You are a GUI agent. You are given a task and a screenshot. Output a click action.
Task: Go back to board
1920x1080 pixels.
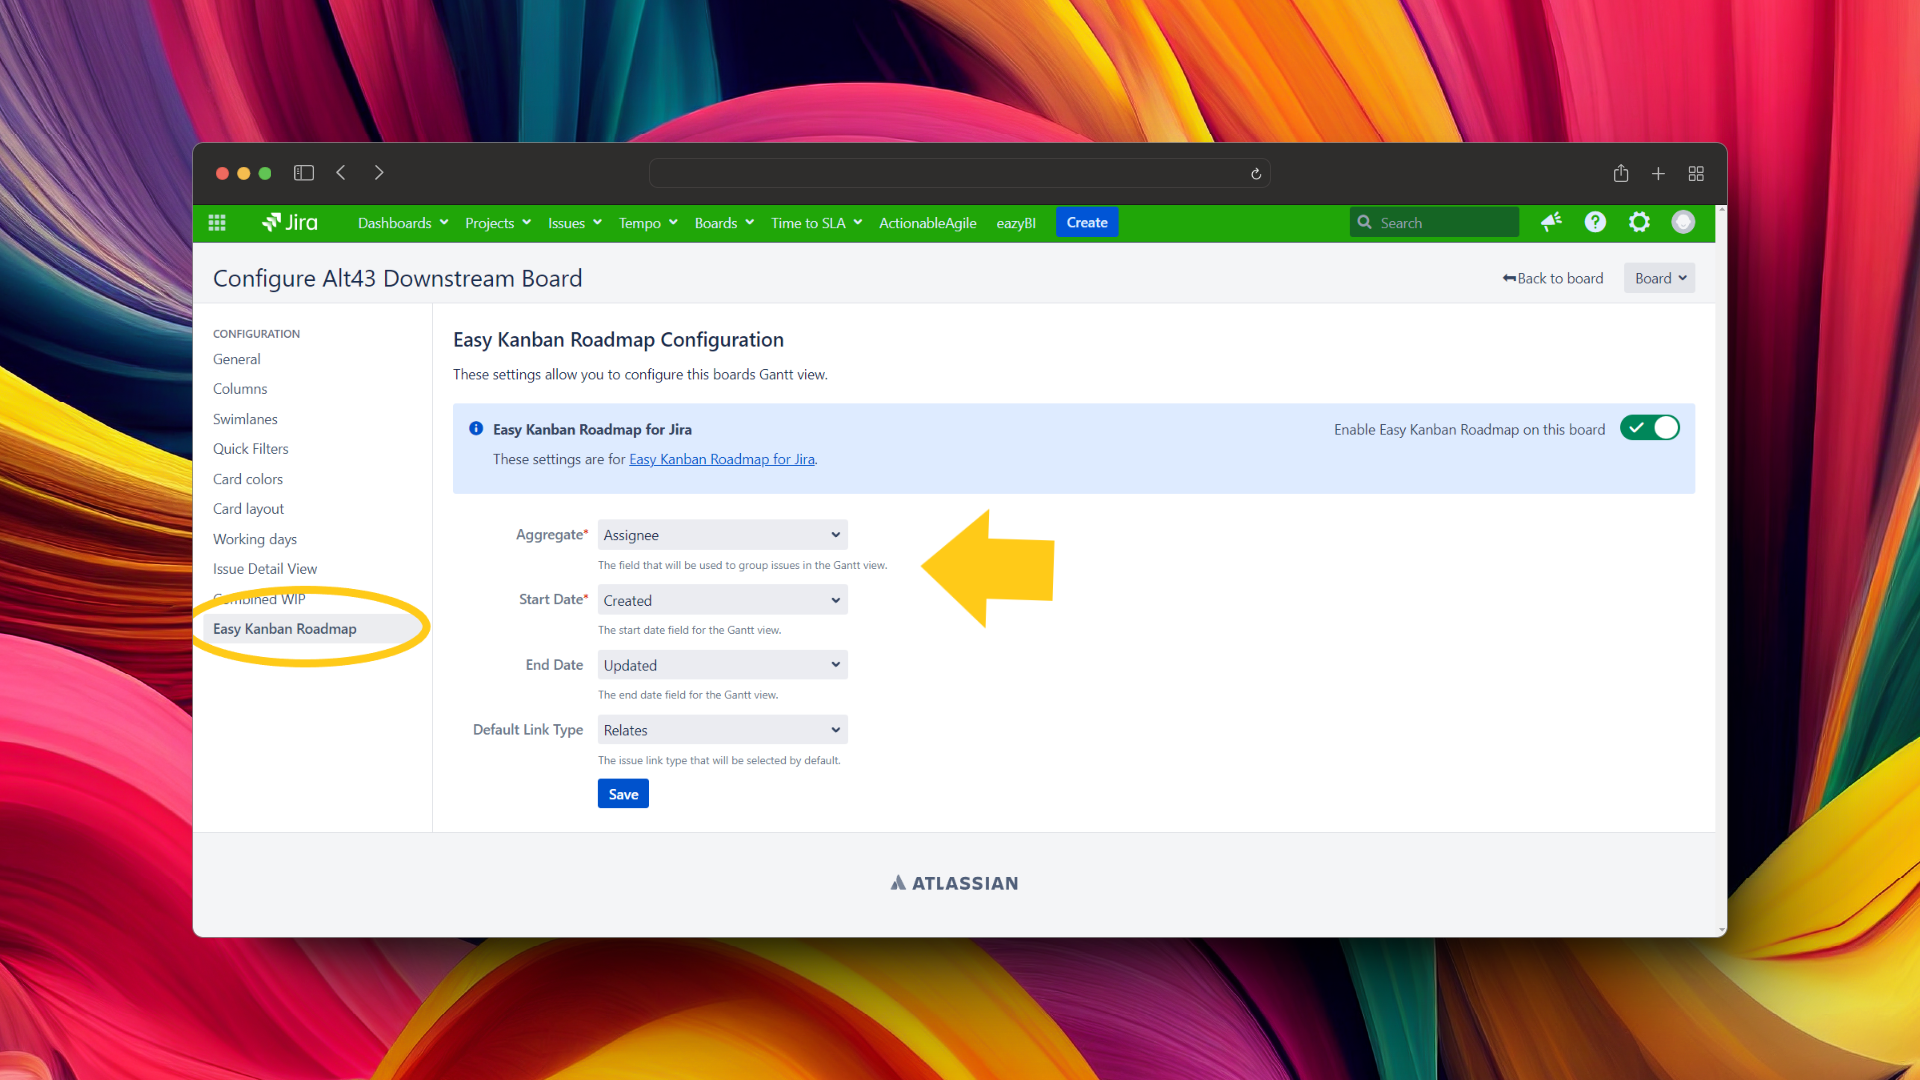1552,278
